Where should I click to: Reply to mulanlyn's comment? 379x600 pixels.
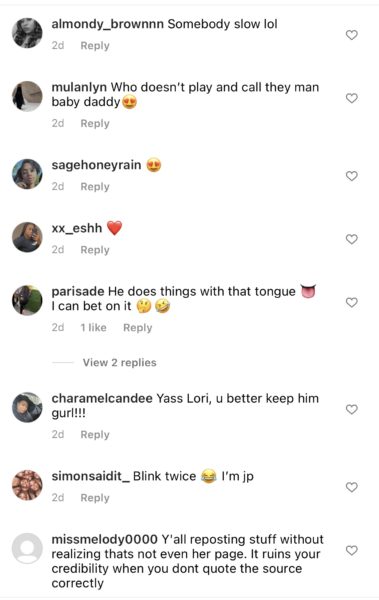pos(95,124)
